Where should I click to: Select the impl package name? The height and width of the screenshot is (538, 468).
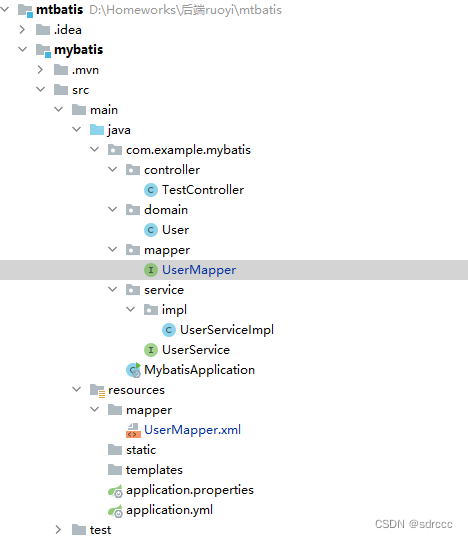[x=174, y=310]
